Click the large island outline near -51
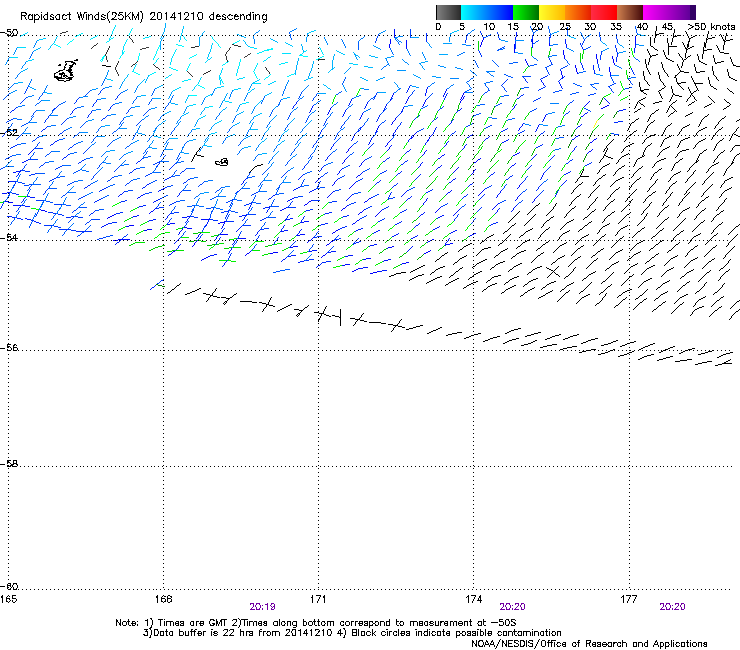Image resolution: width=740 pixels, height=650 pixels. coord(66,71)
